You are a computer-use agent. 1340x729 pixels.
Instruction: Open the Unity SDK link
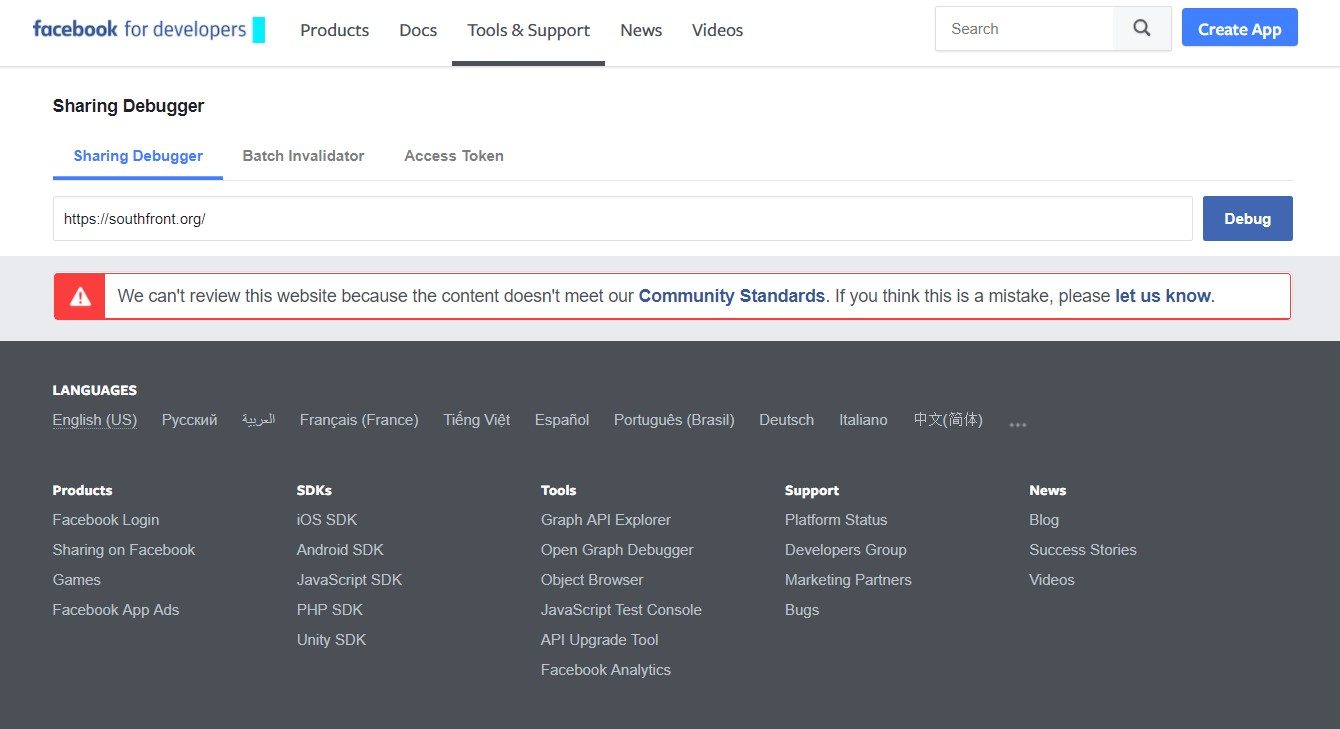(x=331, y=640)
